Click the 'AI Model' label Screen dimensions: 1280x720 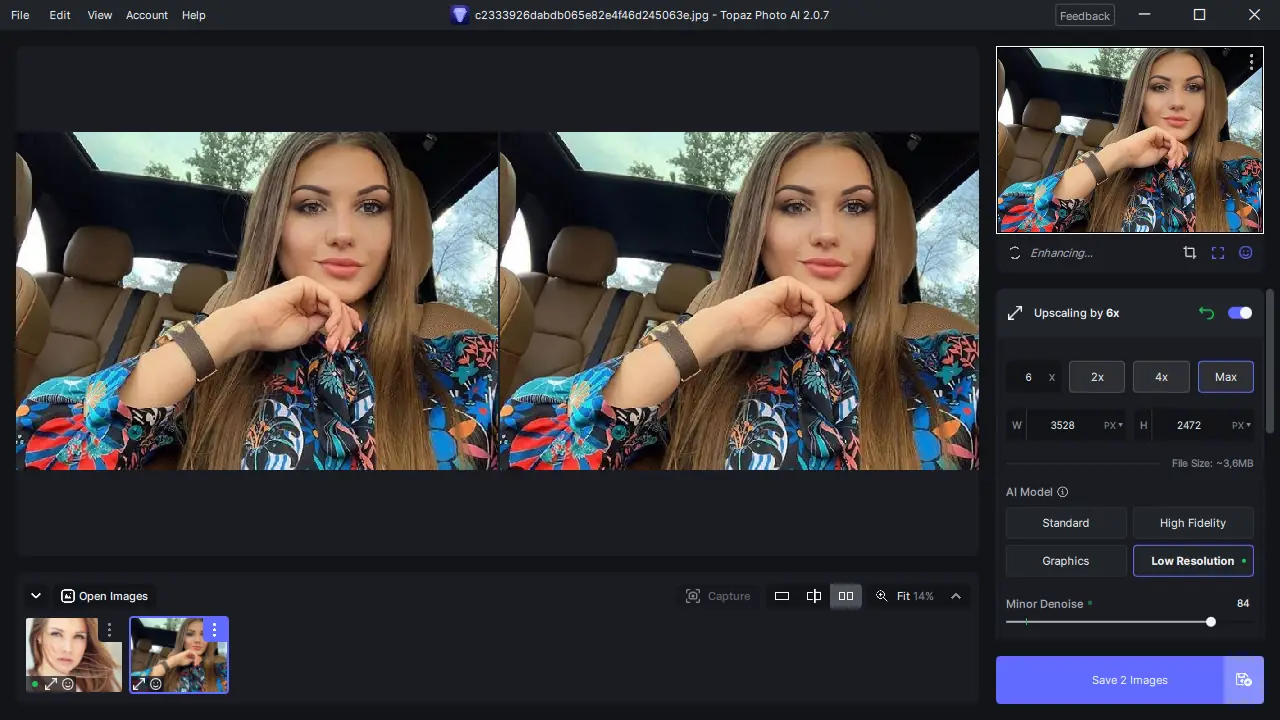click(x=1030, y=492)
